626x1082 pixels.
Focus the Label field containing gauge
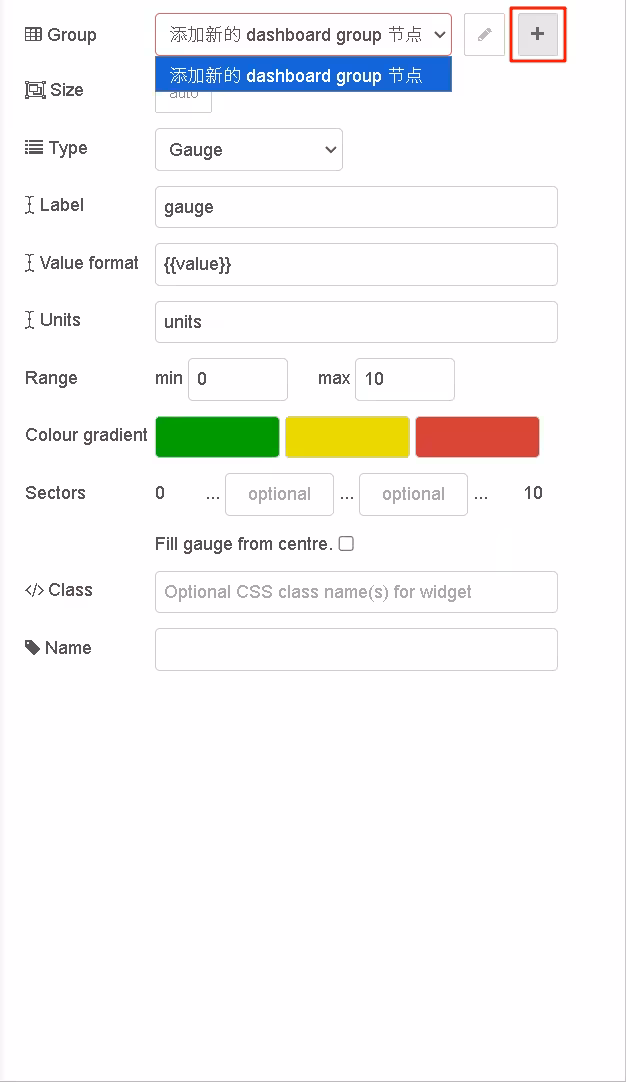click(356, 207)
